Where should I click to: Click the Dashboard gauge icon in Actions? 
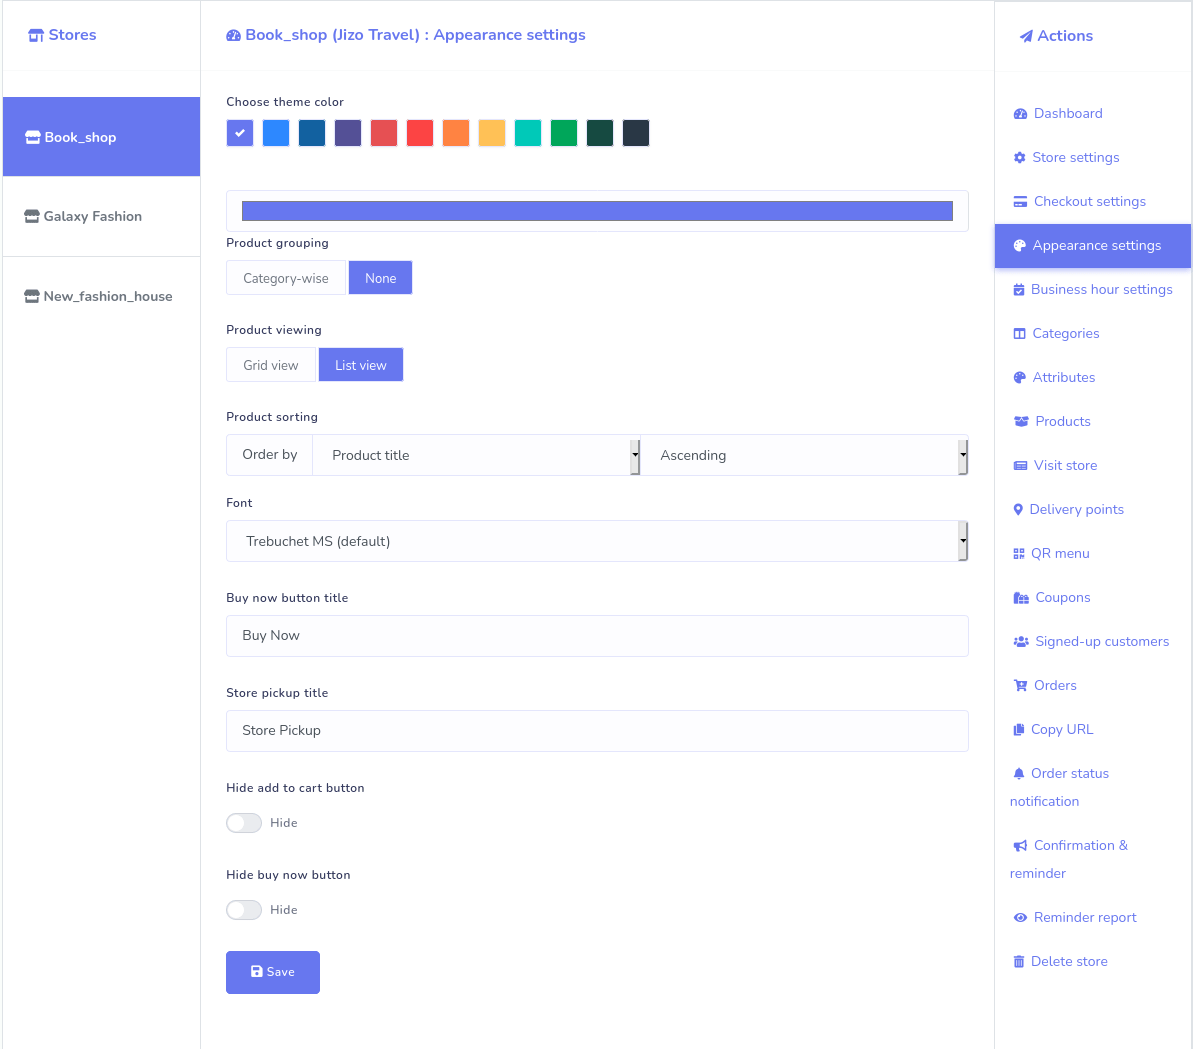pyautogui.click(x=1020, y=114)
